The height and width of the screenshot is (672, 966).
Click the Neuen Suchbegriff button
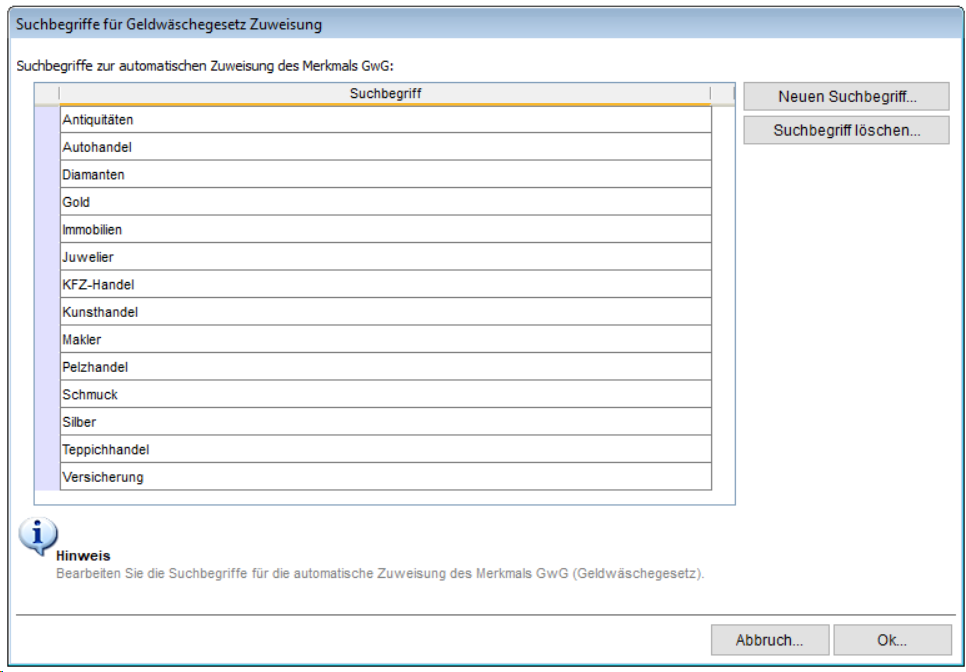coord(846,97)
